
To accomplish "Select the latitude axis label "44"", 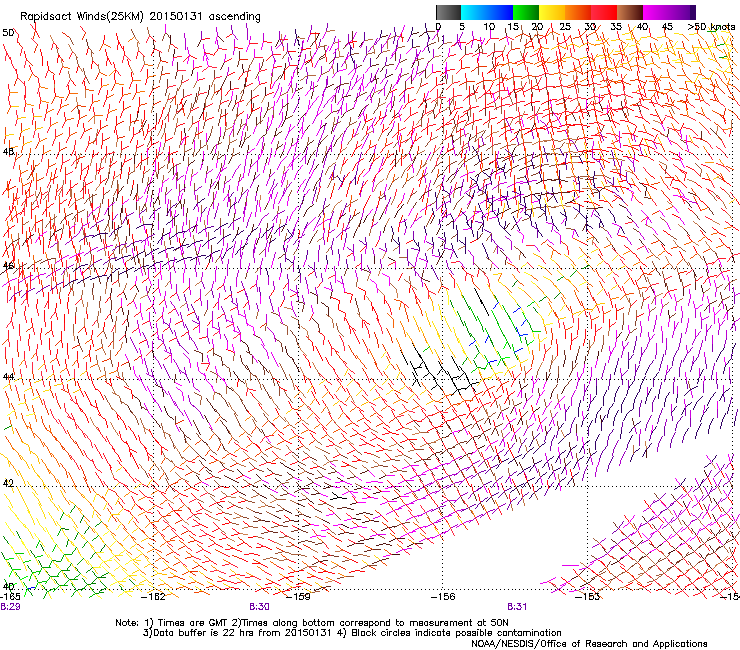I will (8, 377).
